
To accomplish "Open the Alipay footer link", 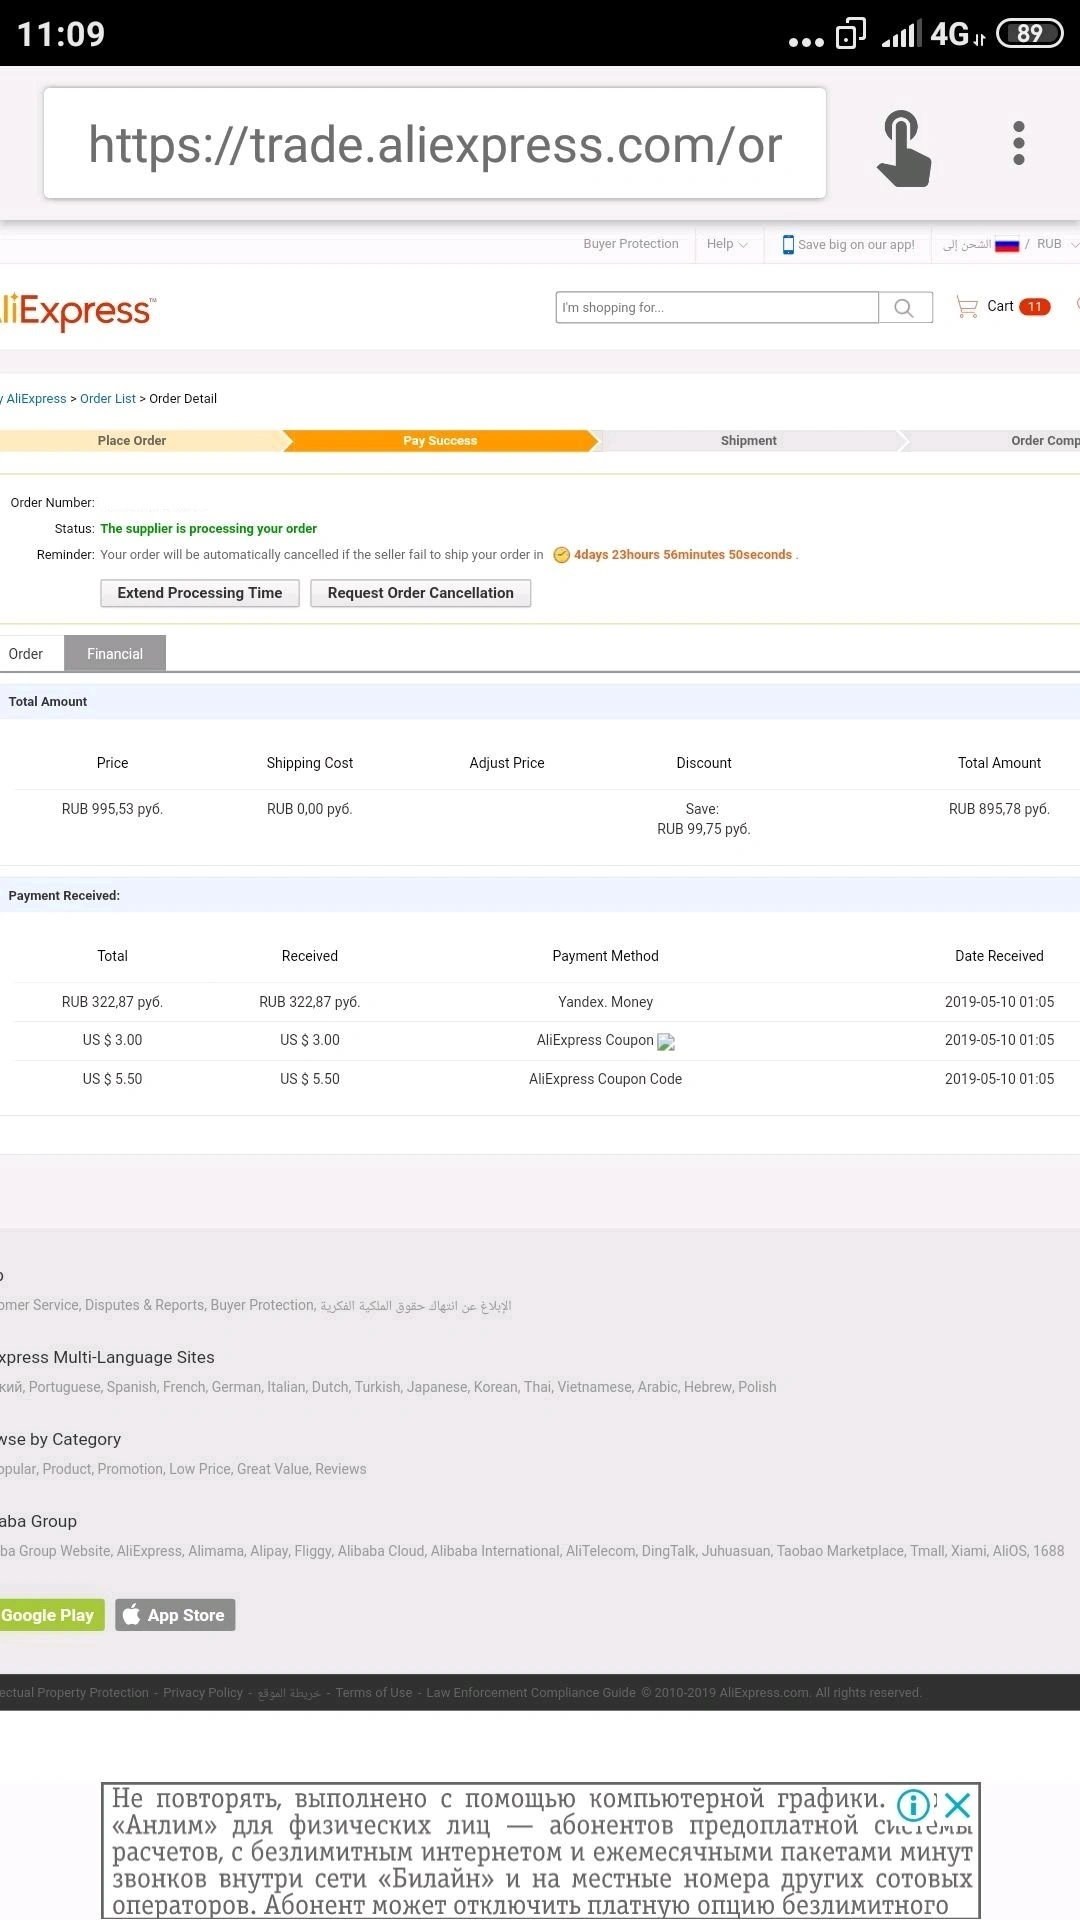I will [269, 1551].
